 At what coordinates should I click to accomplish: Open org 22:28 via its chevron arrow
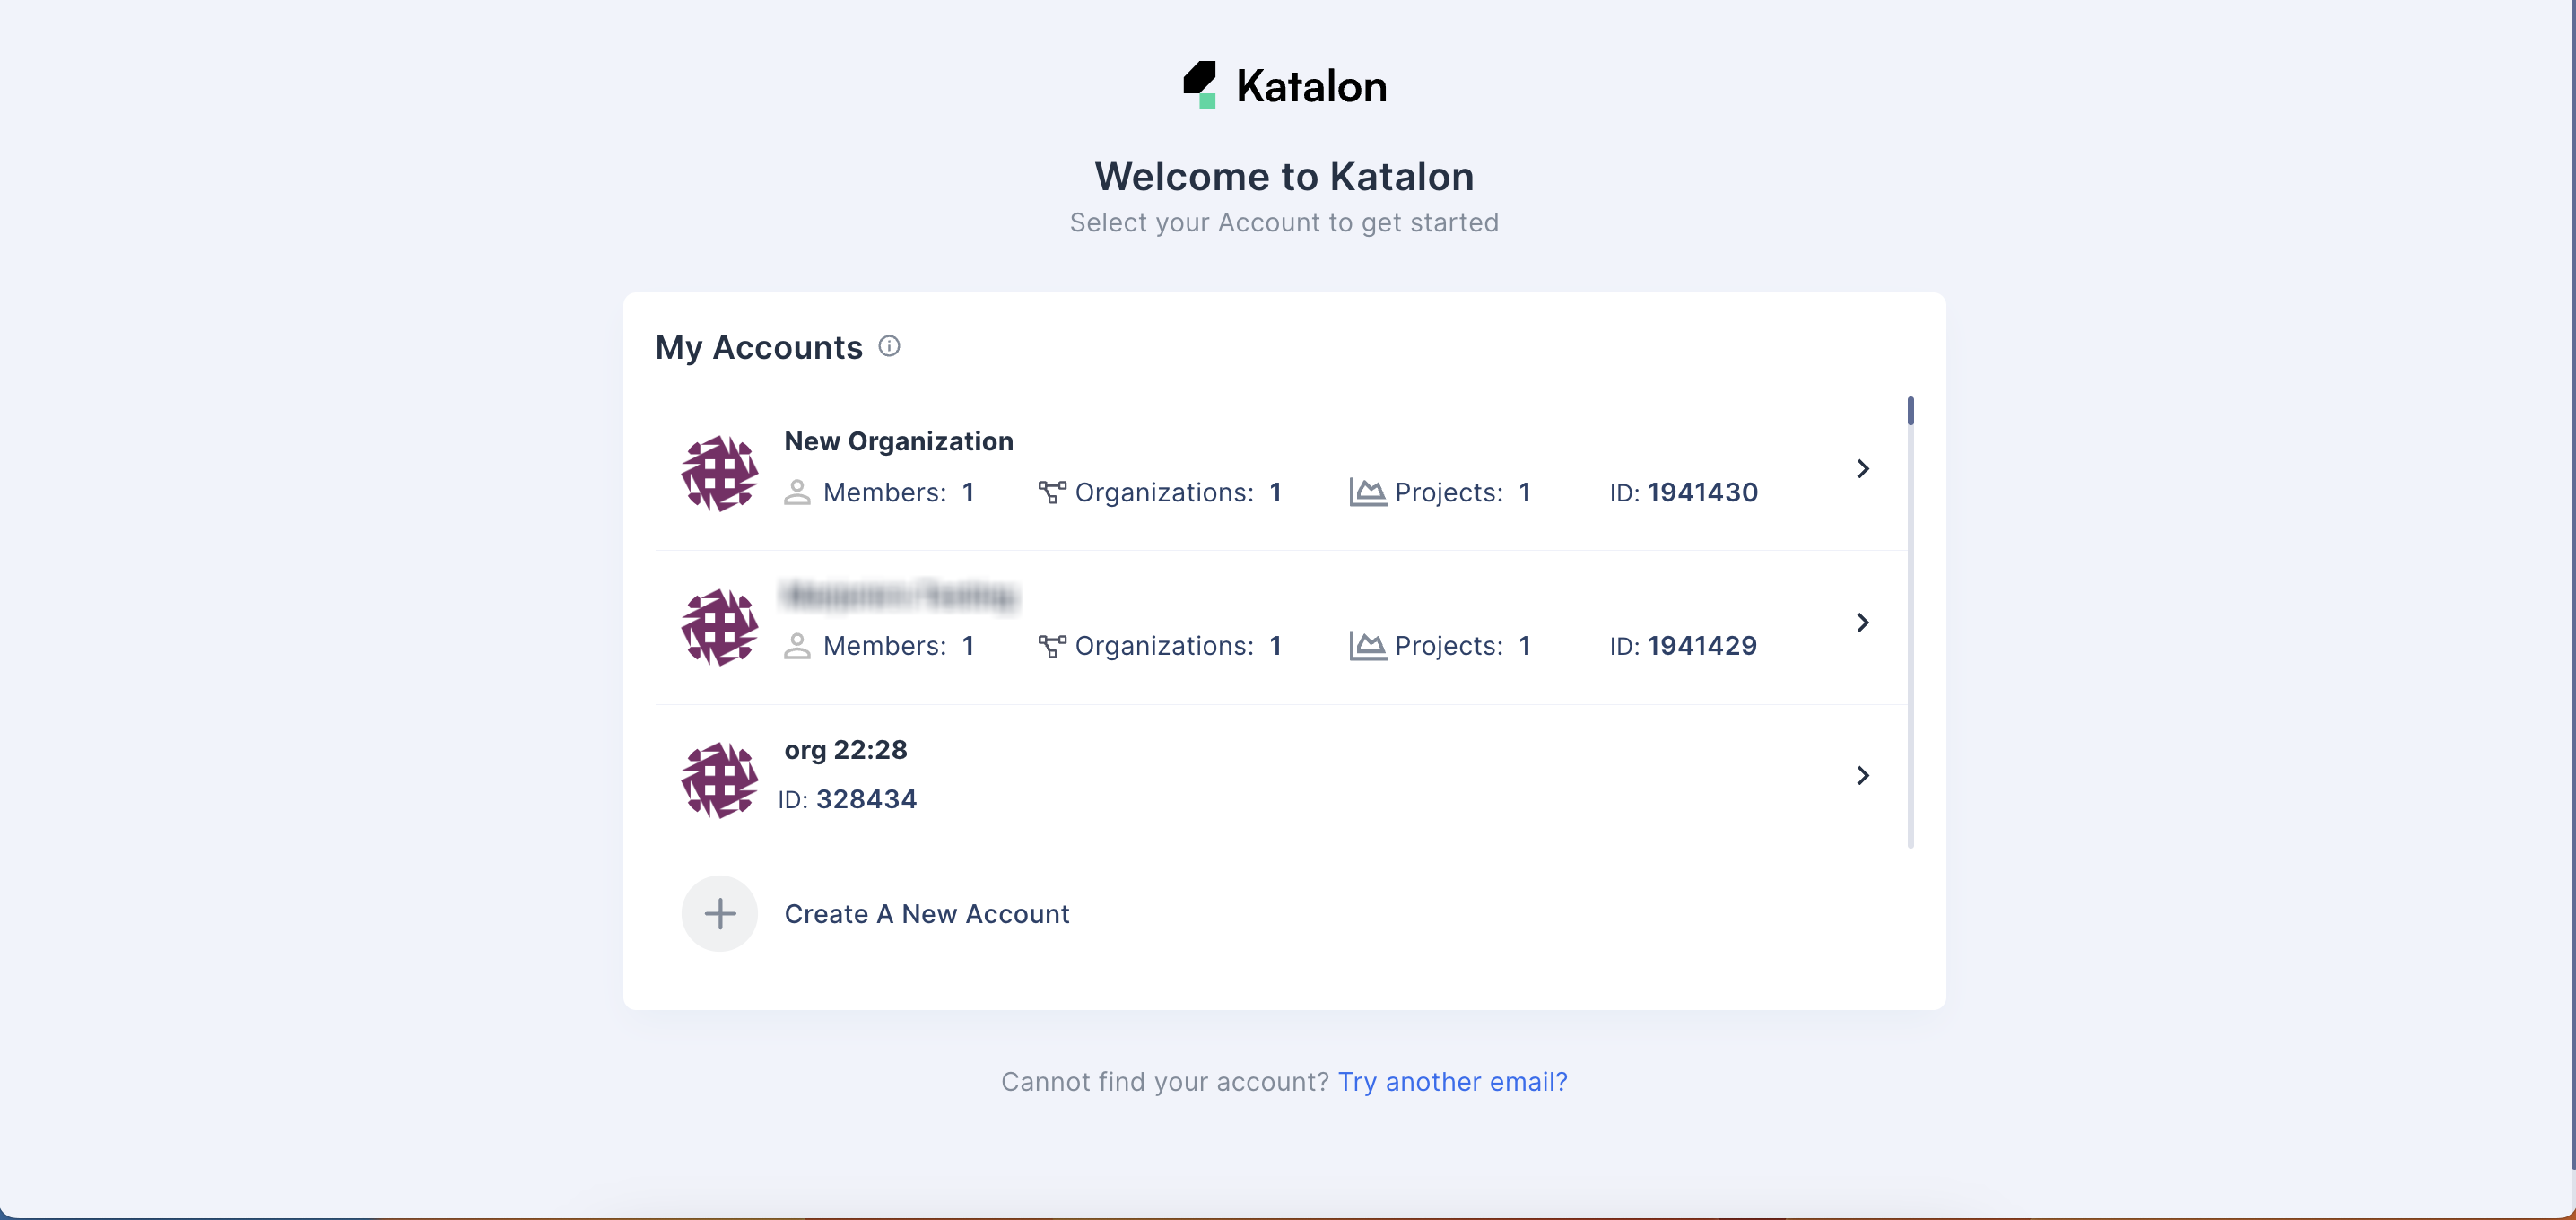(x=1862, y=775)
